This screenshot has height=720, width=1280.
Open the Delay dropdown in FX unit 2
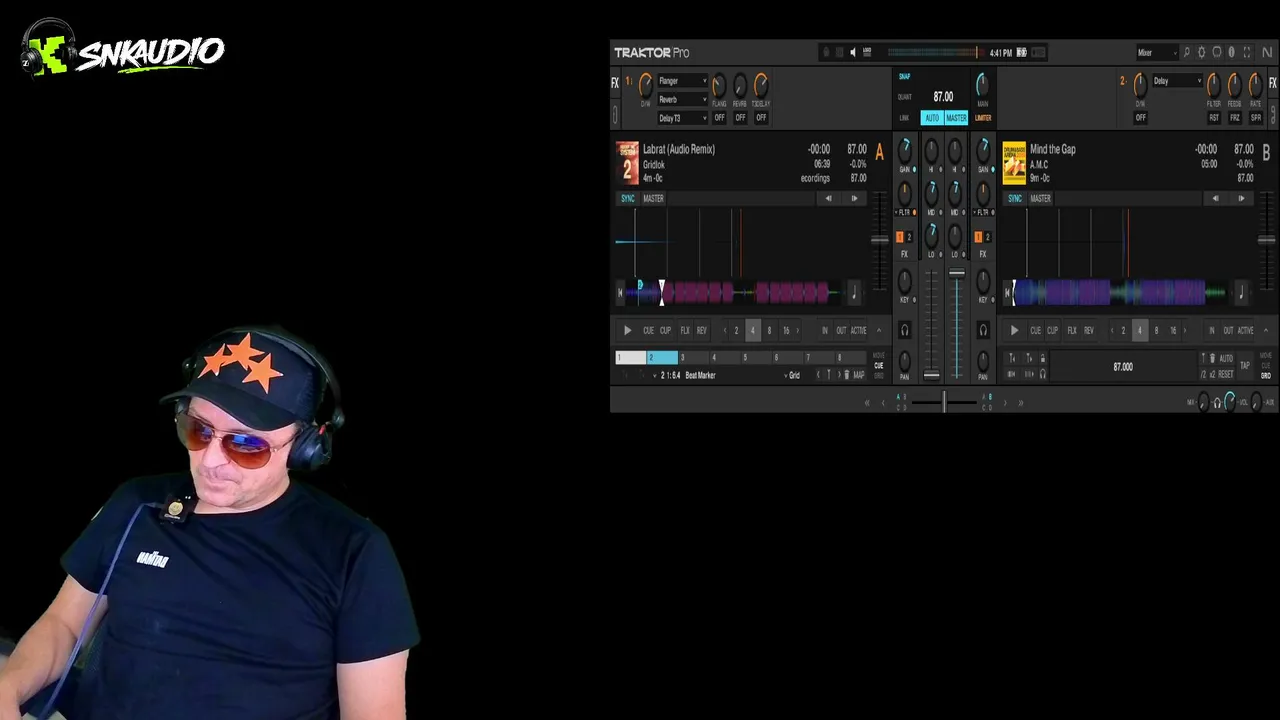(x=1177, y=81)
